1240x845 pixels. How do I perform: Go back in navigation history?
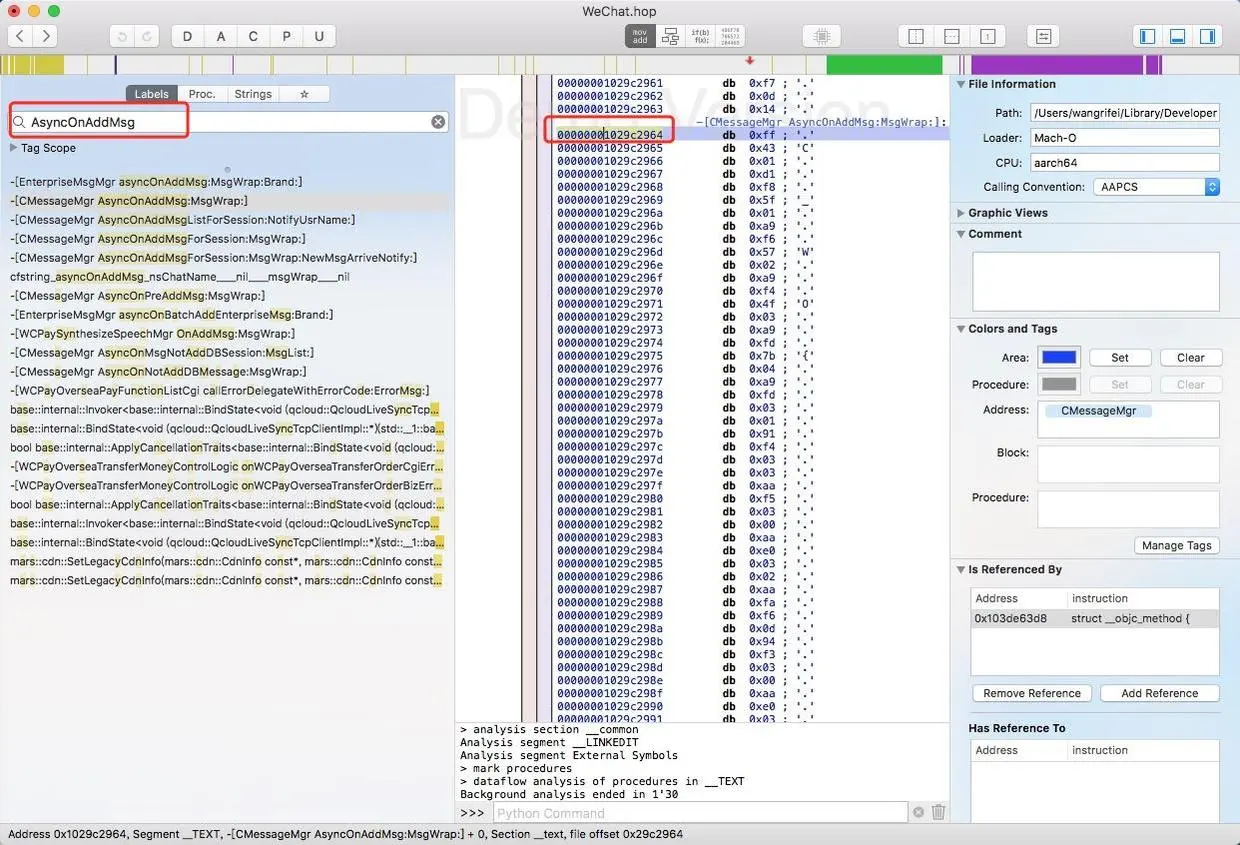[20, 36]
